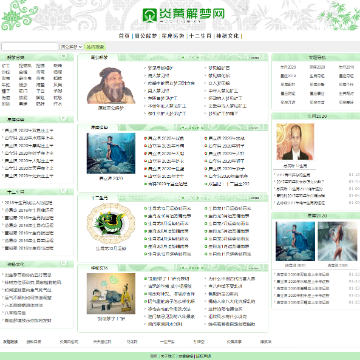Open the green dragon zodiac image
This screenshot has height=360, width=360.
click(x=111, y=223)
